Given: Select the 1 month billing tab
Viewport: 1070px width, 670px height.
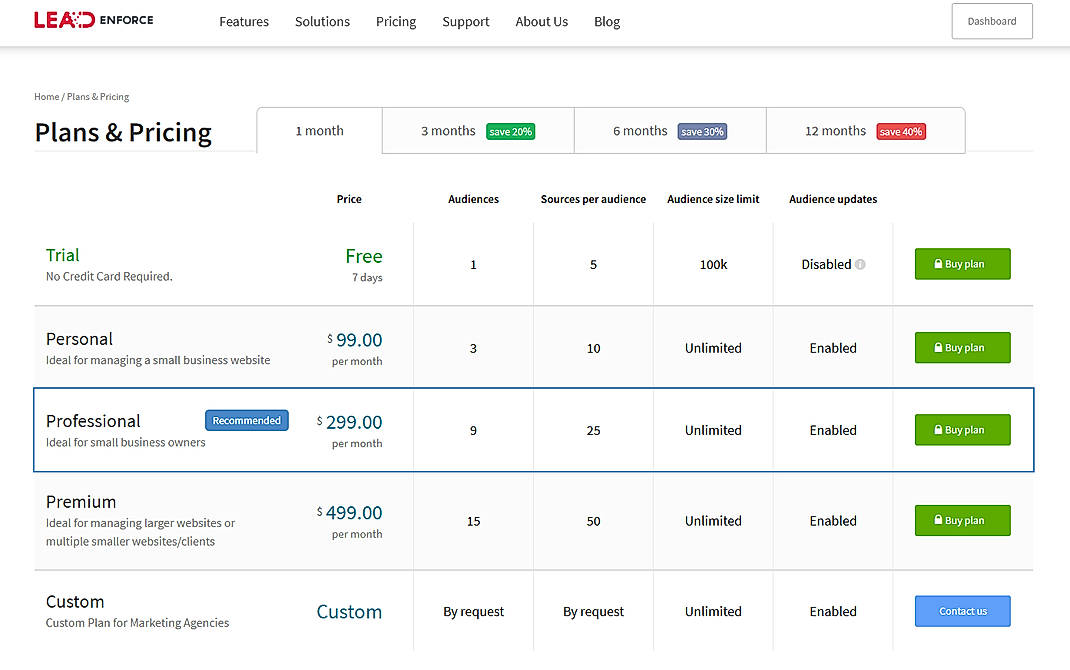Looking at the screenshot, I should coord(319,130).
